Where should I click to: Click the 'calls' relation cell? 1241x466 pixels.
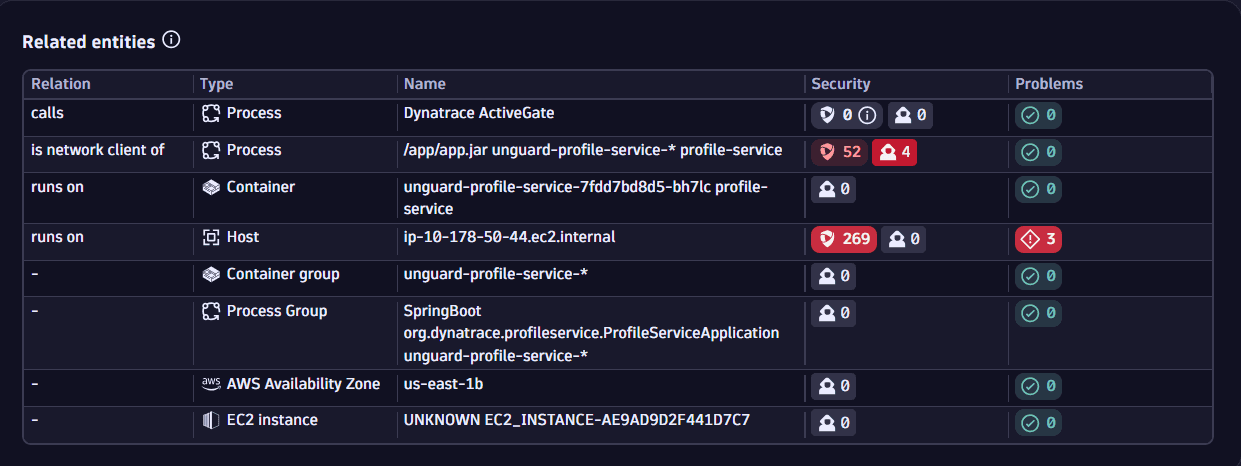47,114
